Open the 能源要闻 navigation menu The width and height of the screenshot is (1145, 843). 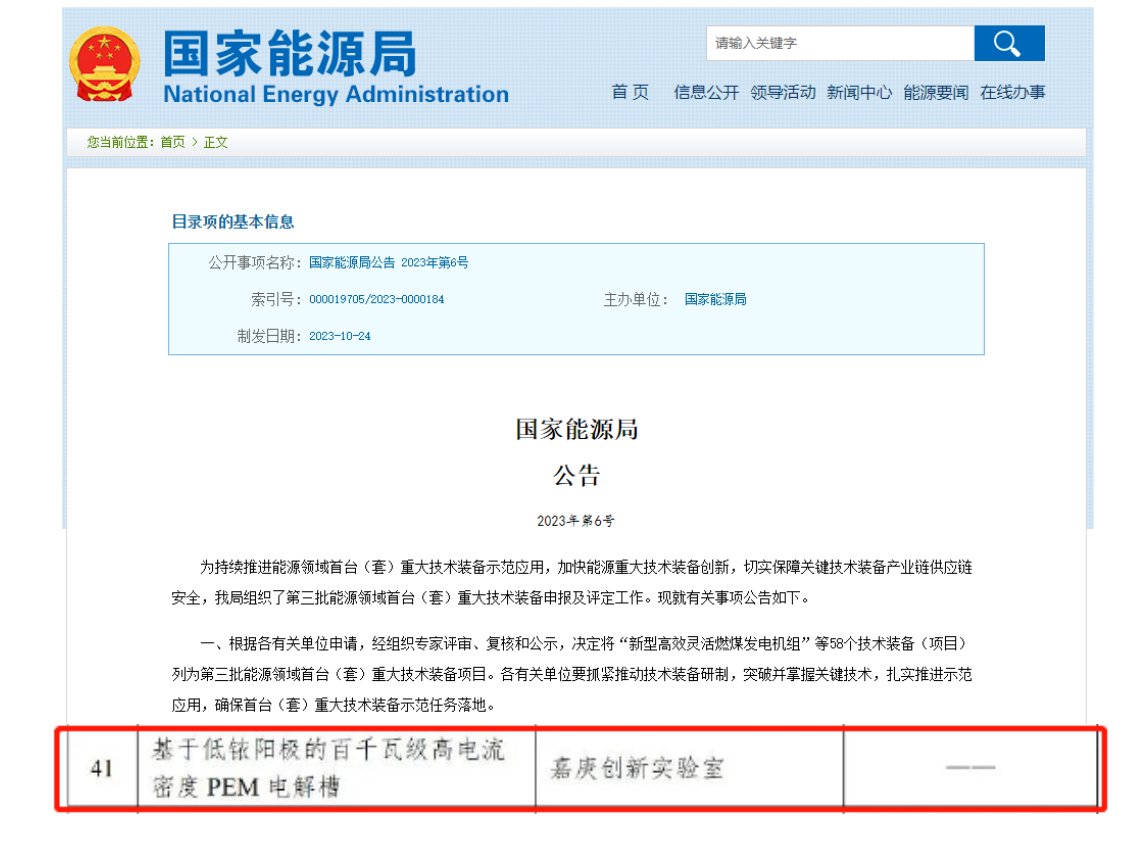coord(935,92)
